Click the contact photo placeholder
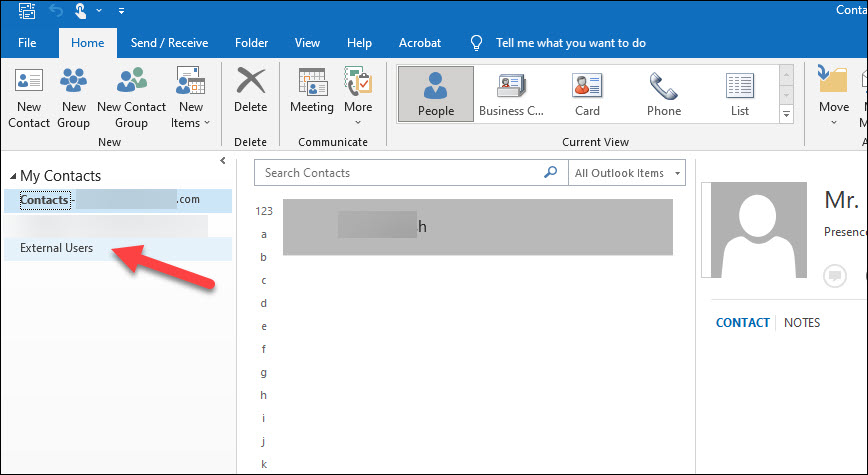Screen dimensions: 868x475 pos(758,230)
